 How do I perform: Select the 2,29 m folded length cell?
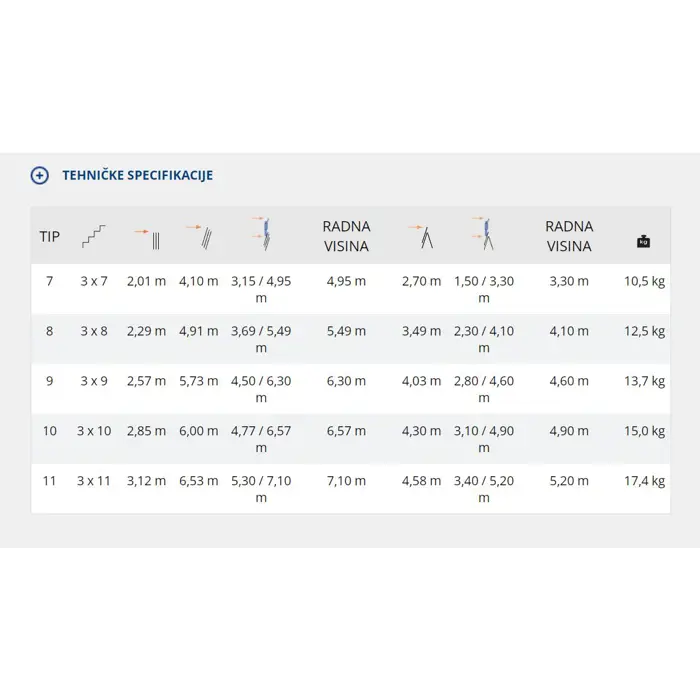tap(146, 331)
